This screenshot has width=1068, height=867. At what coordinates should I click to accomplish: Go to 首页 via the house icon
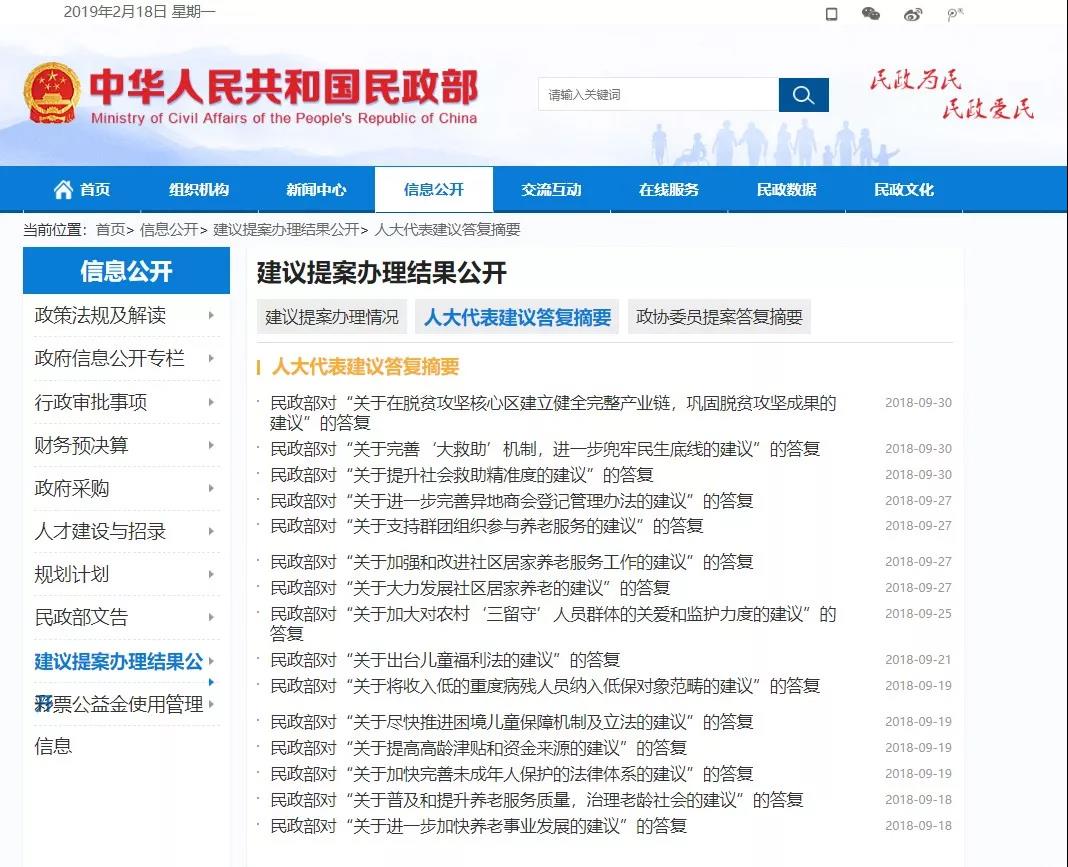[64, 189]
